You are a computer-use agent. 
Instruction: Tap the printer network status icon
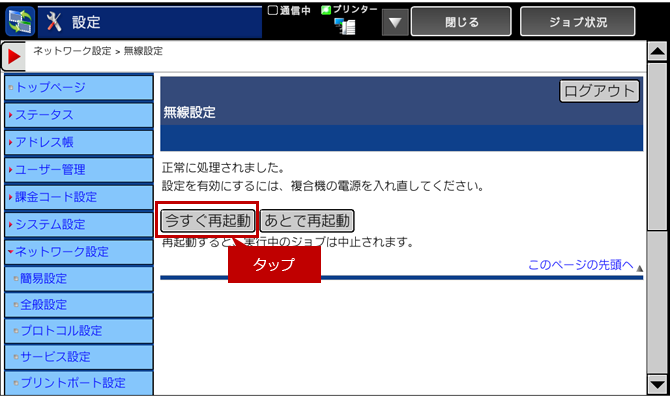(344, 26)
